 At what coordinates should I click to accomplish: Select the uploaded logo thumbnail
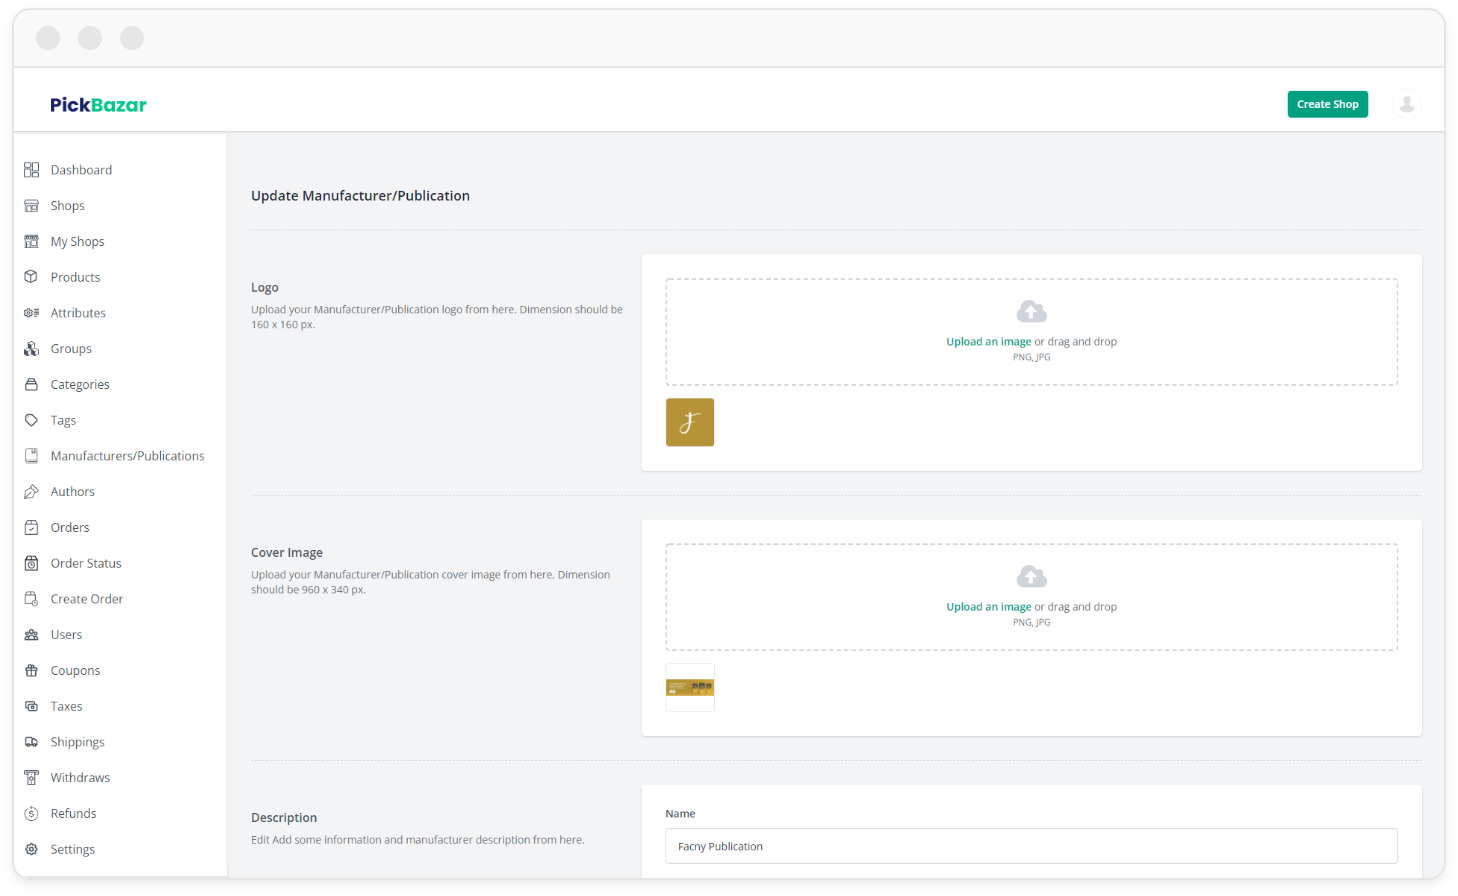coord(689,422)
